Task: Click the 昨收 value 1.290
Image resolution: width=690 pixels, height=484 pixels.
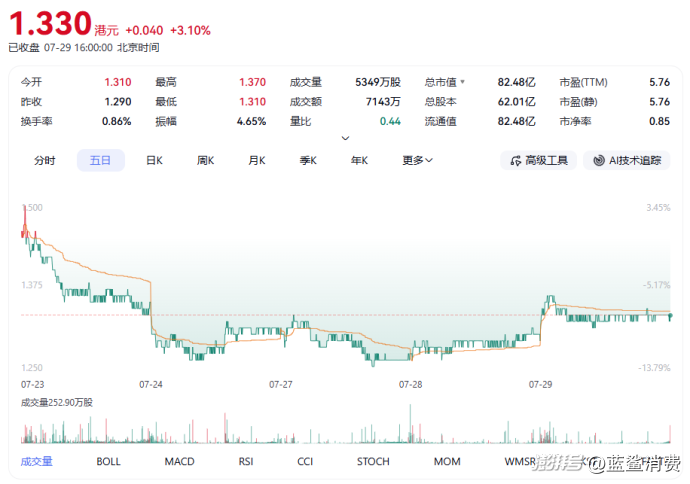Action: [118, 102]
